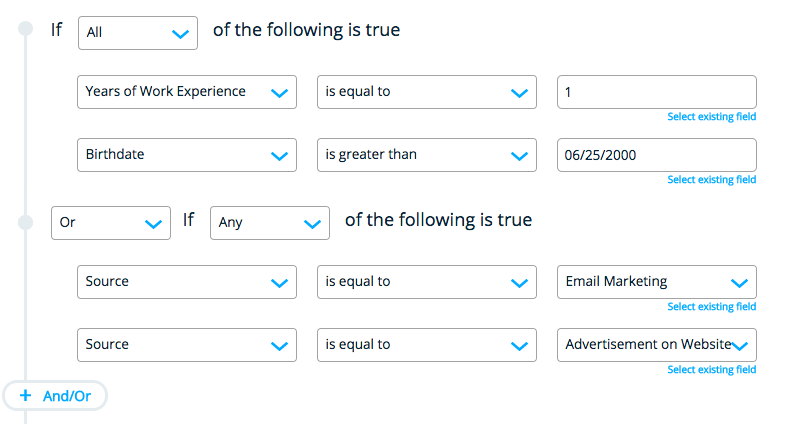Expand the Years of Work Experience field dropdown

pyautogui.click(x=186, y=92)
